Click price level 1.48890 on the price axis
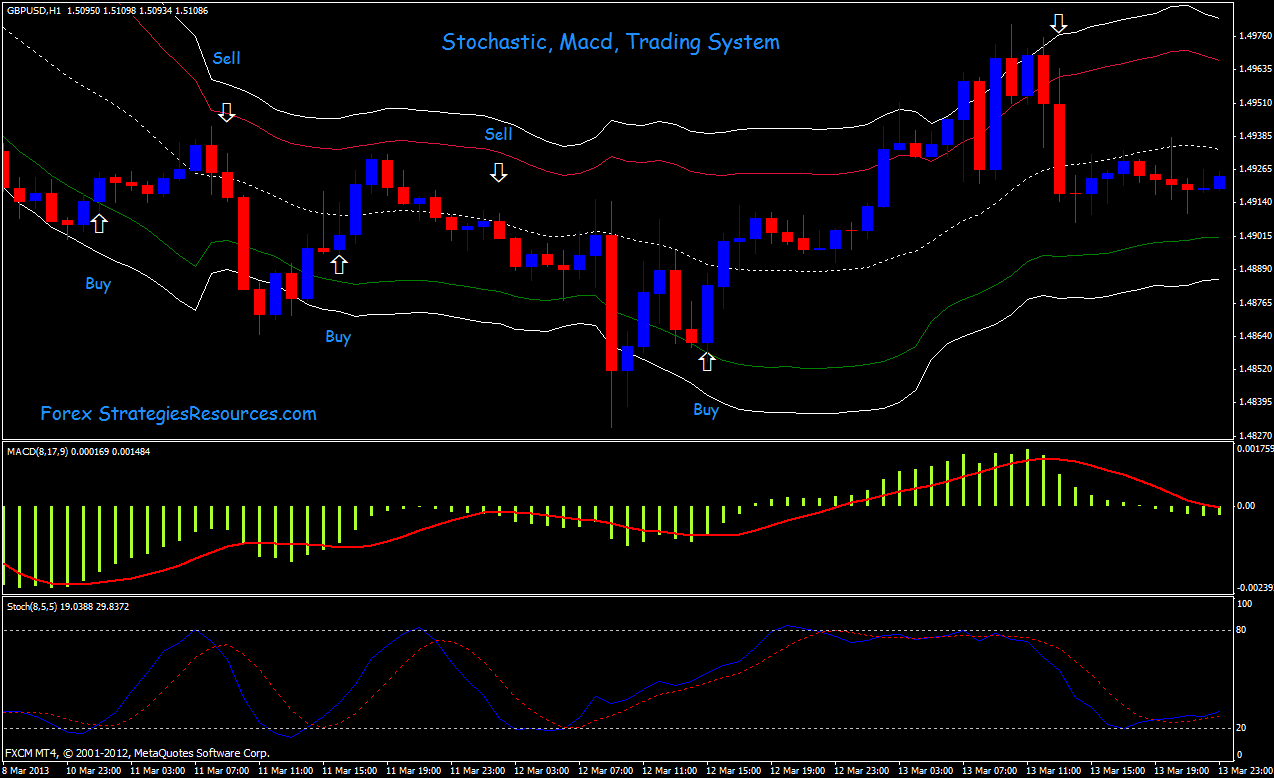This screenshot has width=1274, height=778. point(1254,269)
